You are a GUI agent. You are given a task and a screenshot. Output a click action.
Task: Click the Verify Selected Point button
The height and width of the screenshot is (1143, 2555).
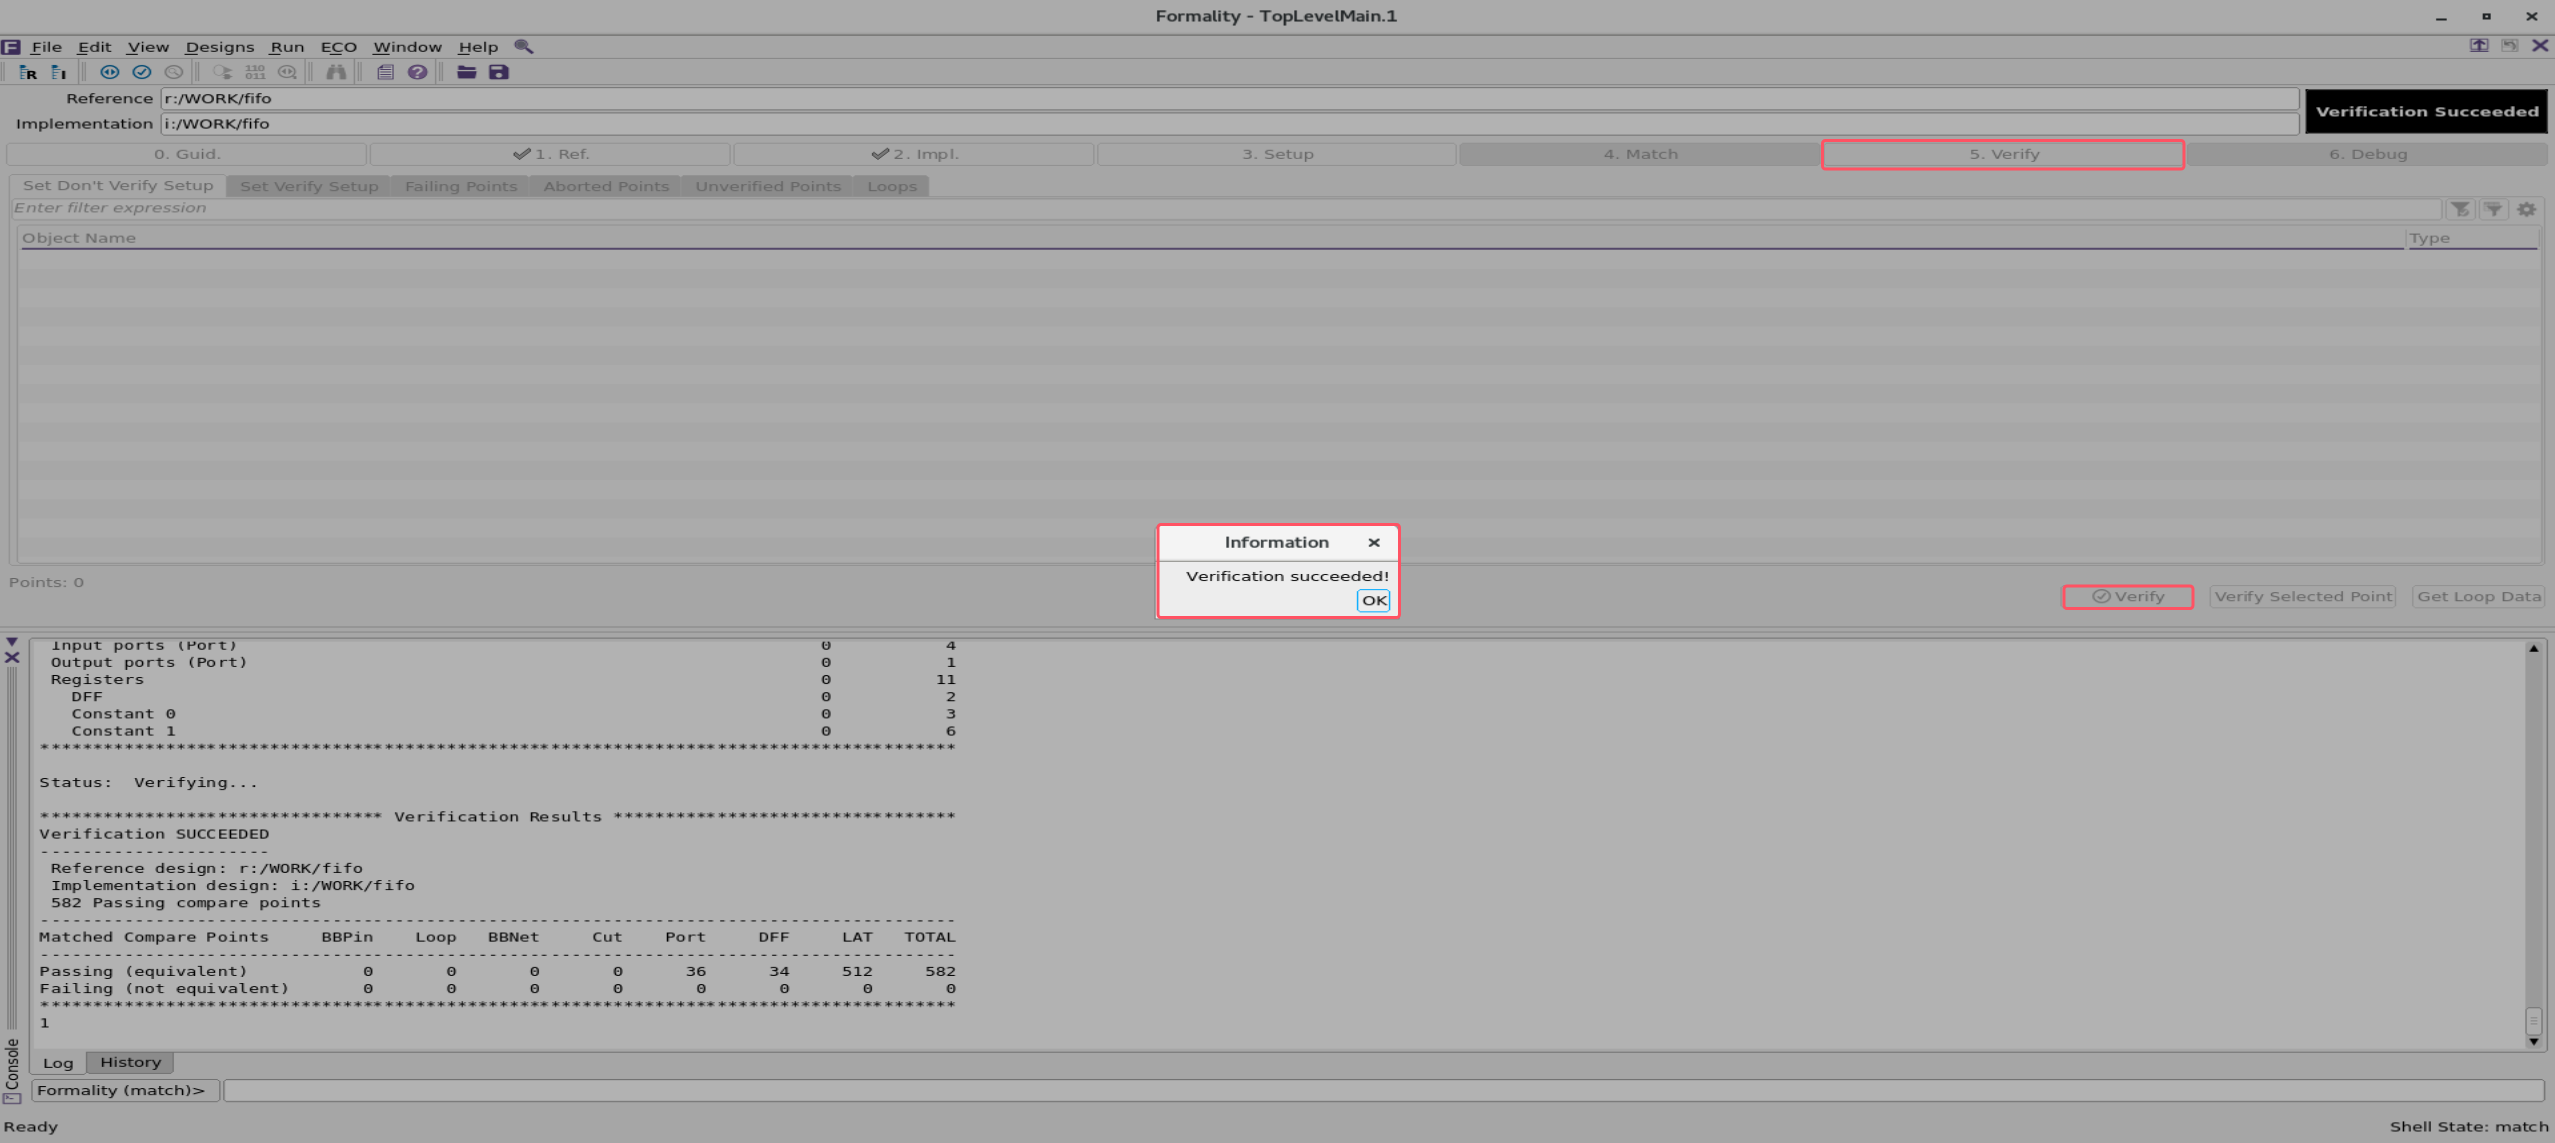tap(2302, 596)
